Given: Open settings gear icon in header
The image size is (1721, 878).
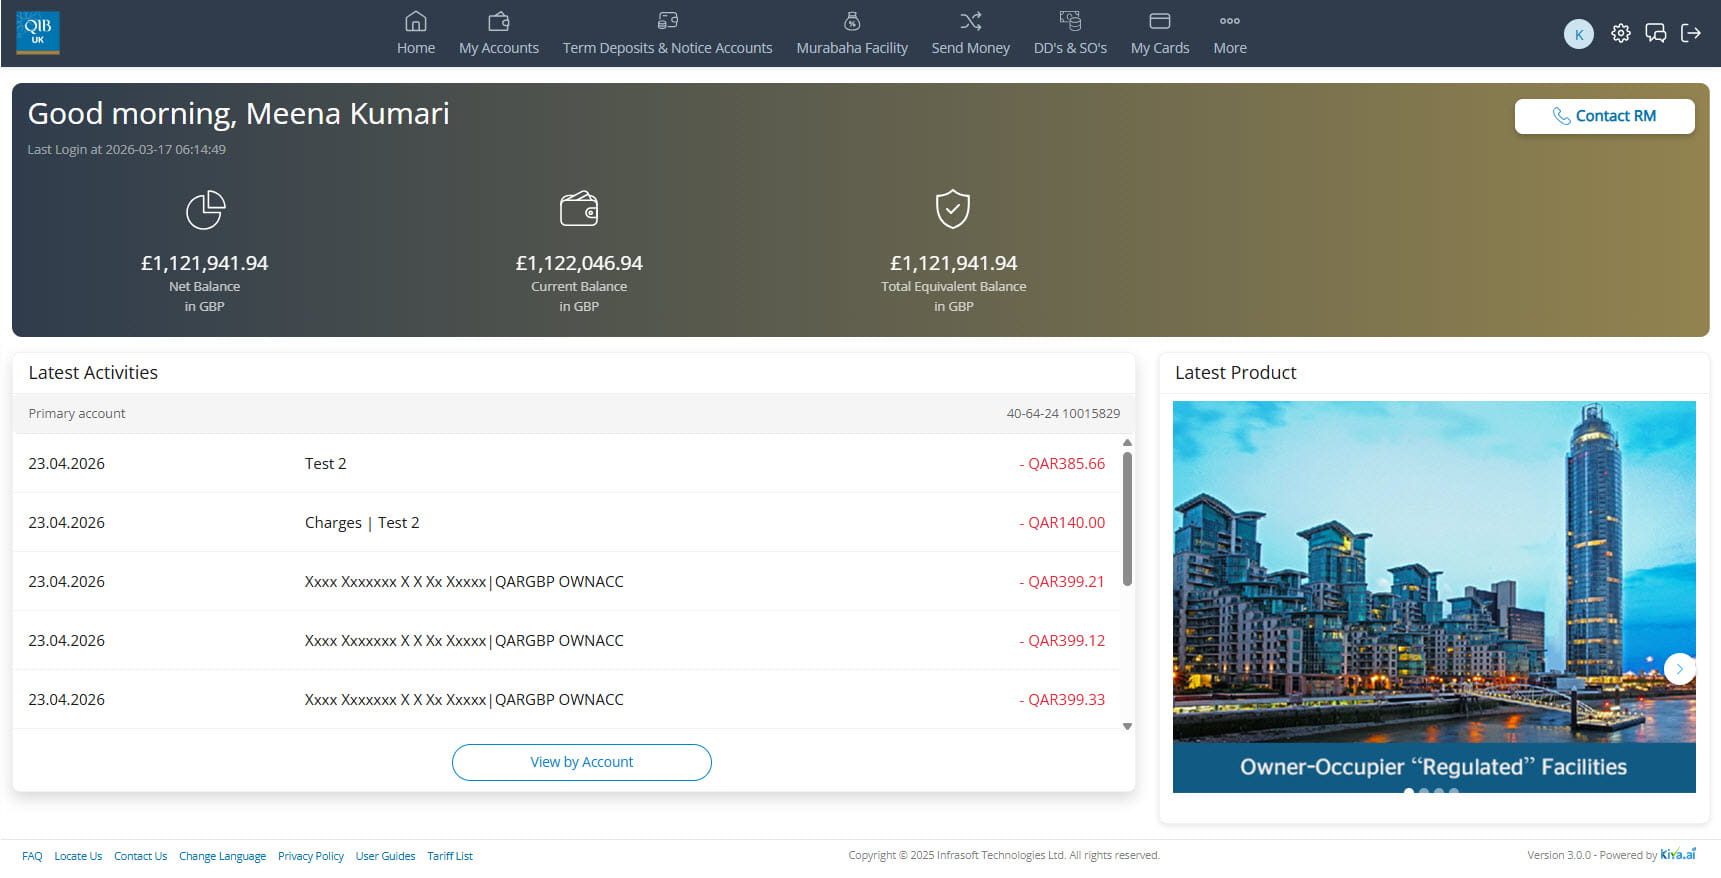Looking at the screenshot, I should tap(1620, 33).
